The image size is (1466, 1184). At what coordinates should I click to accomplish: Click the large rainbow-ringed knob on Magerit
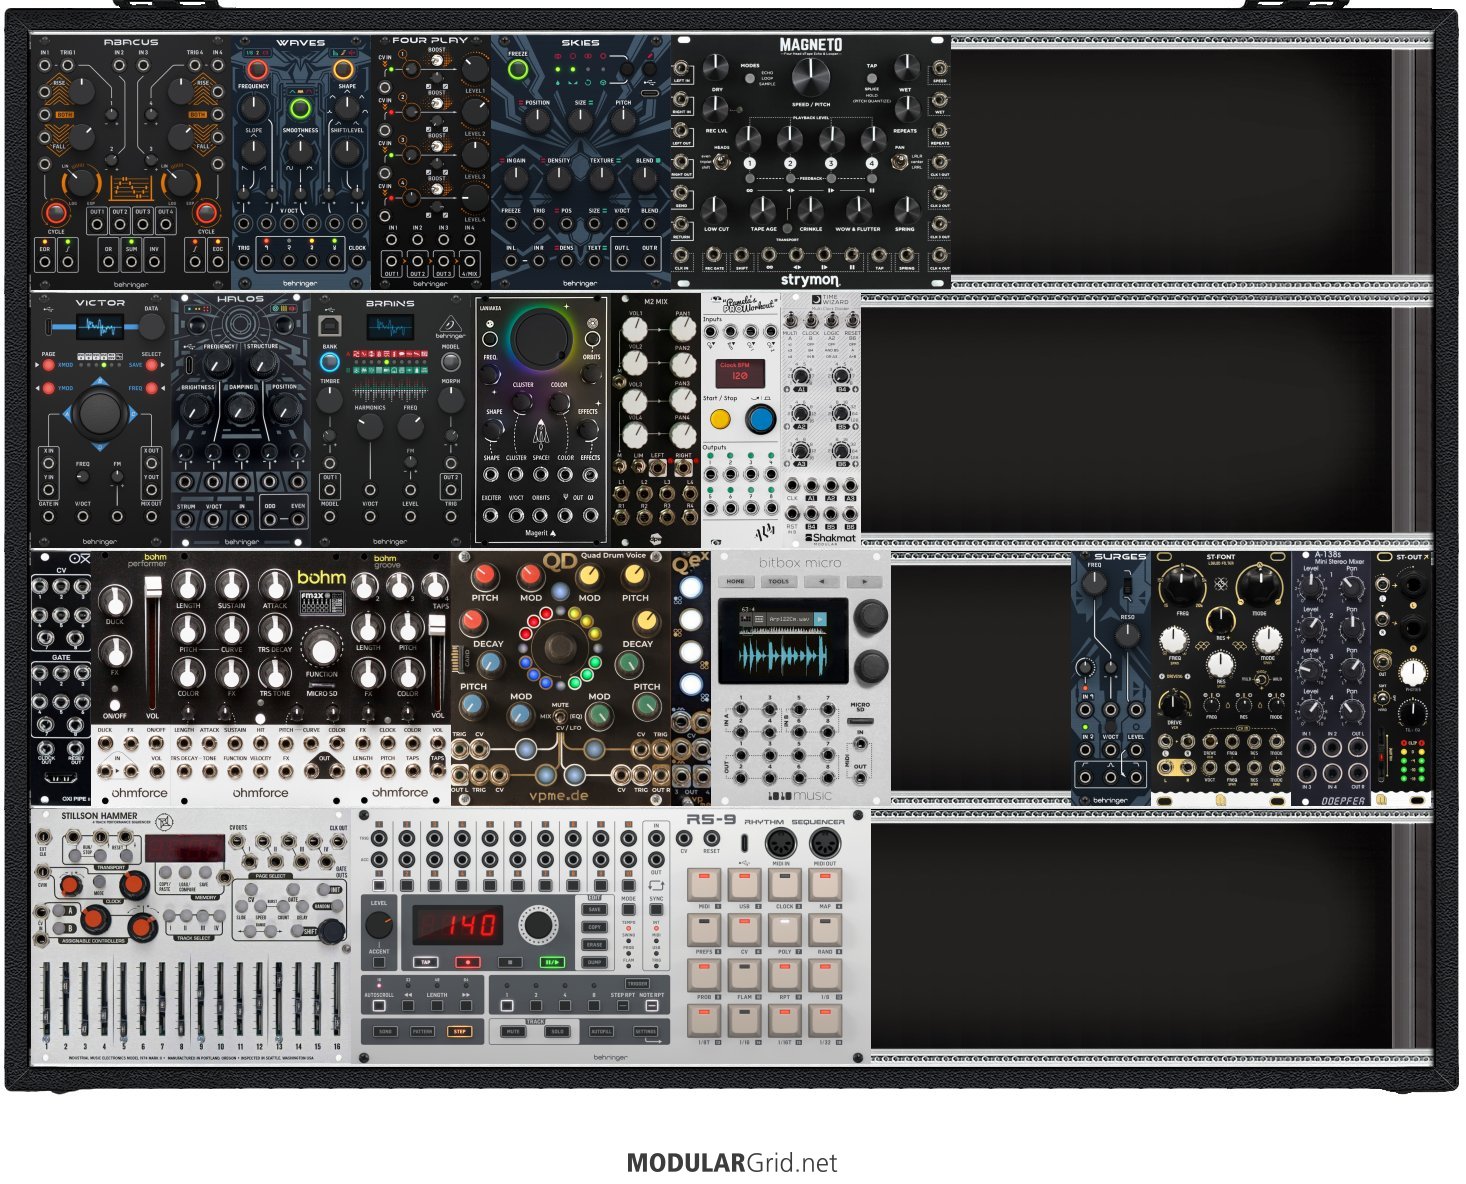pos(541,339)
